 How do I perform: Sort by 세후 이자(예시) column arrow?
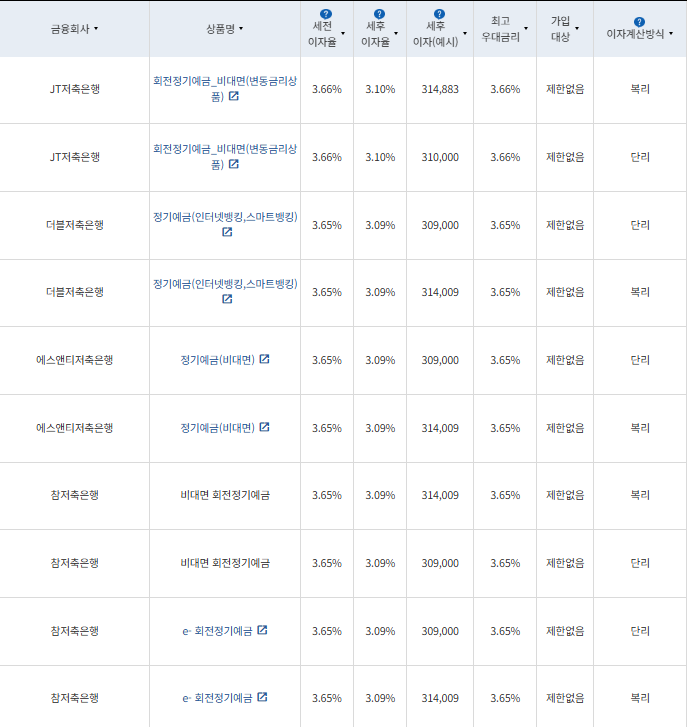click(x=465, y=33)
